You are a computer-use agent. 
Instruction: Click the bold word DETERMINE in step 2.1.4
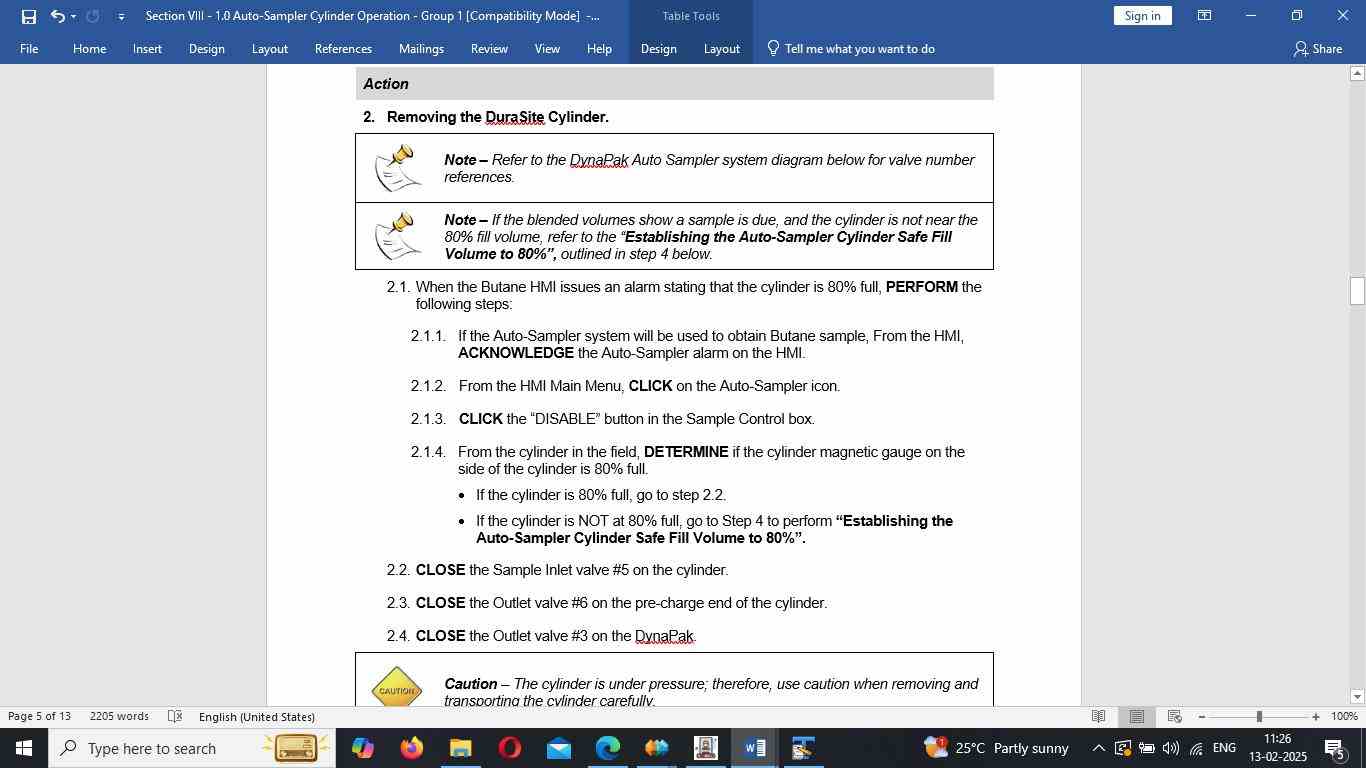point(686,452)
